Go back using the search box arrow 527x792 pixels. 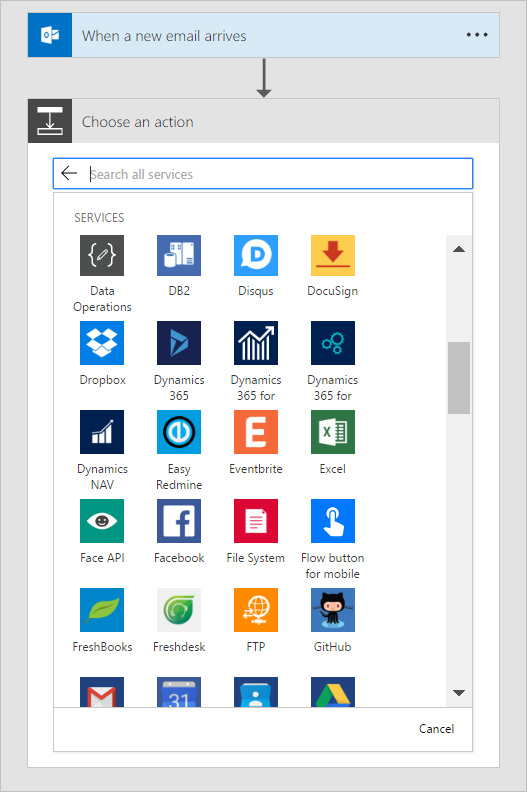(69, 173)
